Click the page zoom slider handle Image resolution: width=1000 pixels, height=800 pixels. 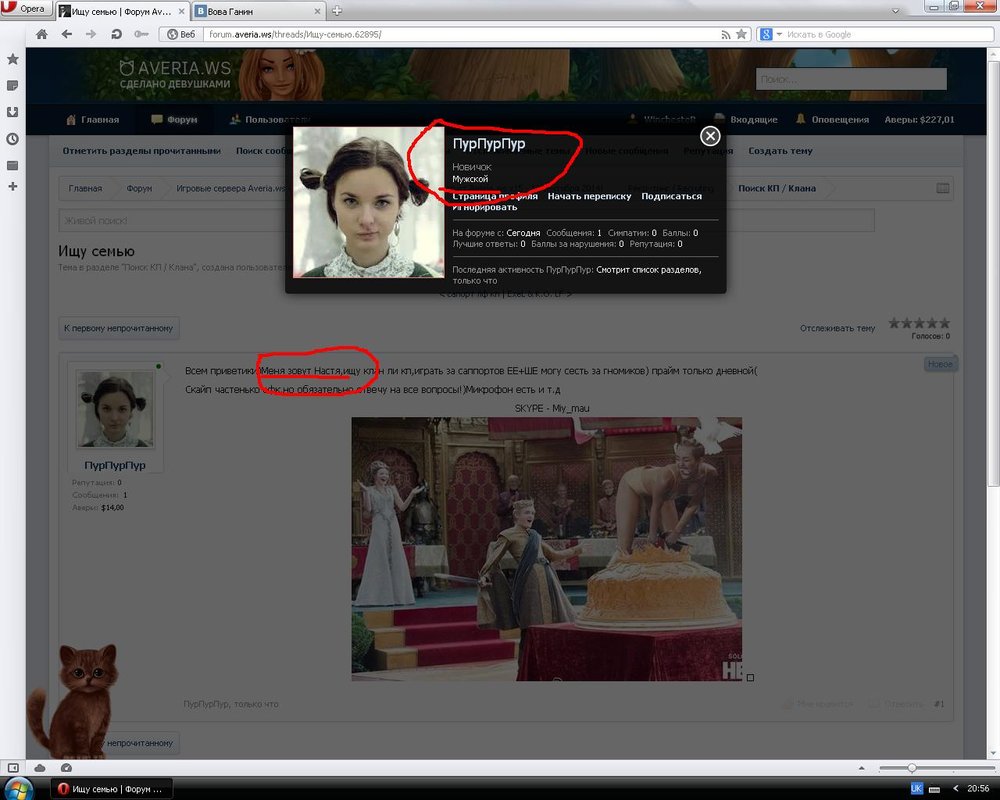pos(911,767)
